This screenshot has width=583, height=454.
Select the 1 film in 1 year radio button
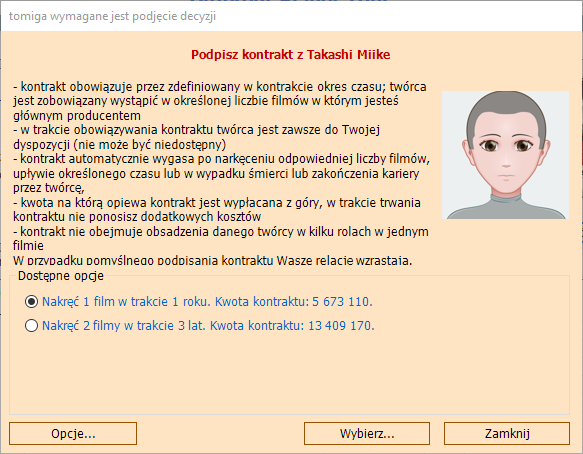tap(31, 301)
